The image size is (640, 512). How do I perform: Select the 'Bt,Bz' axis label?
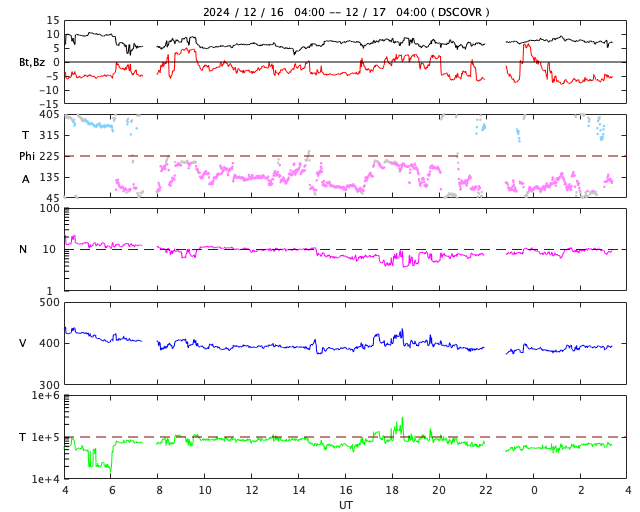[x=32, y=62]
